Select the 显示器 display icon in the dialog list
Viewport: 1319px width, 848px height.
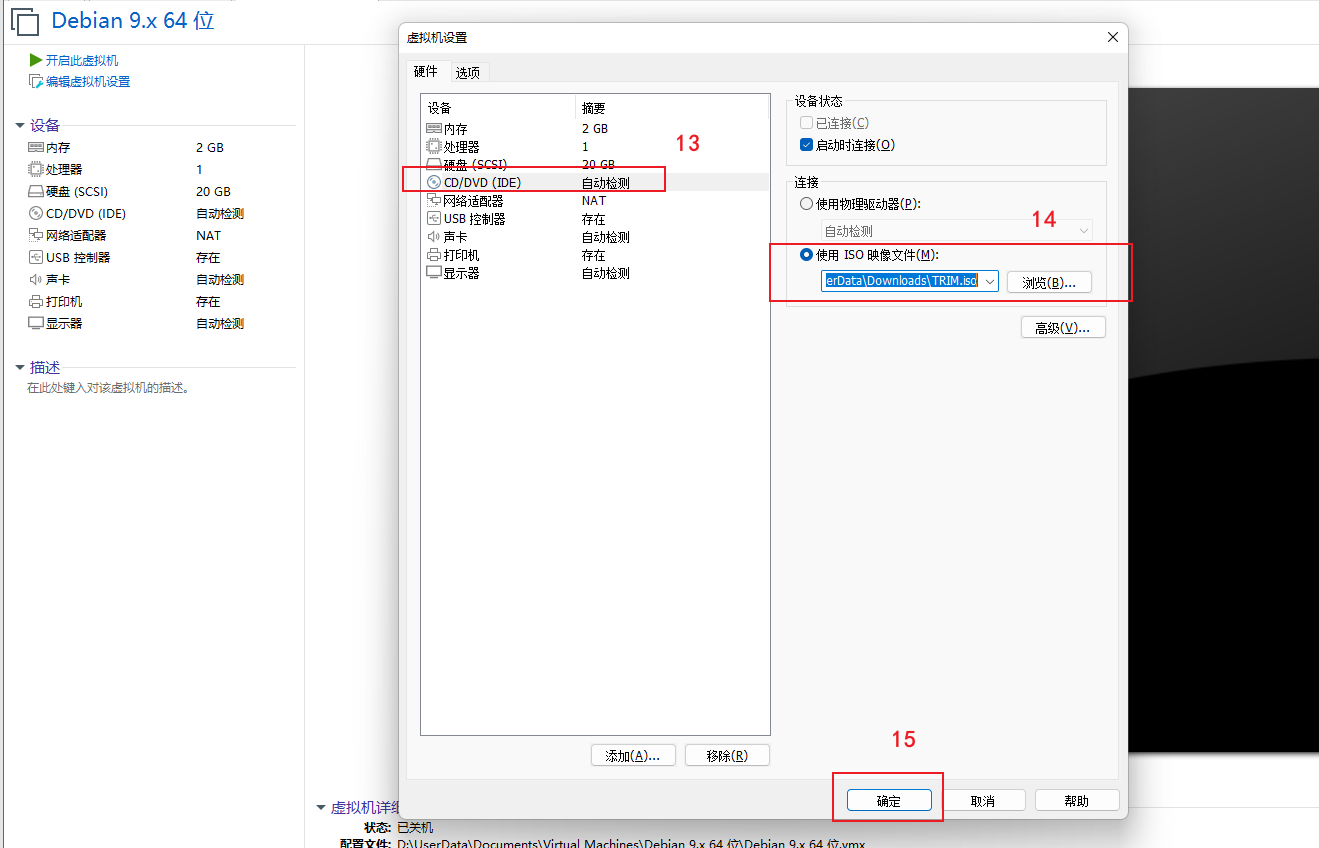tap(433, 273)
